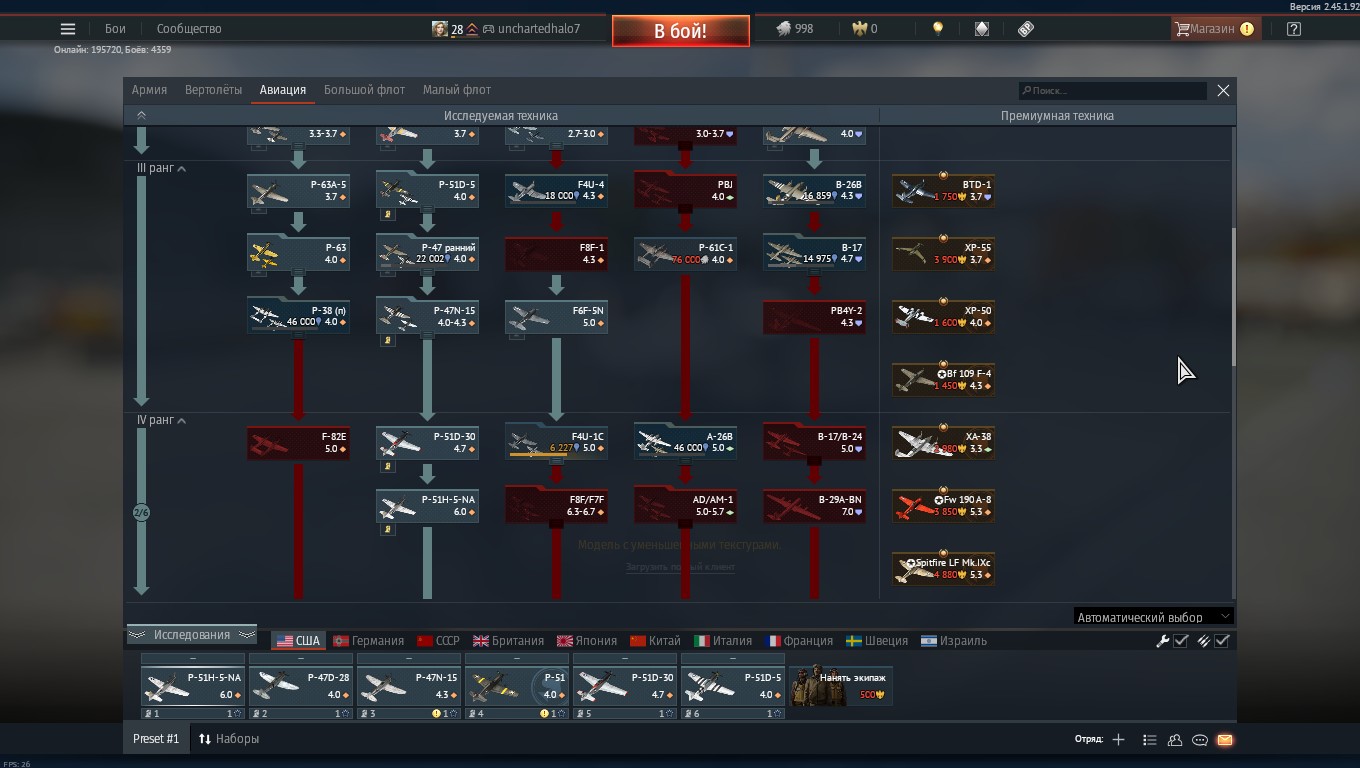Expand crew slot above P-47D-28
Image resolution: width=1360 pixels, height=768 pixels.
[x=300, y=659]
